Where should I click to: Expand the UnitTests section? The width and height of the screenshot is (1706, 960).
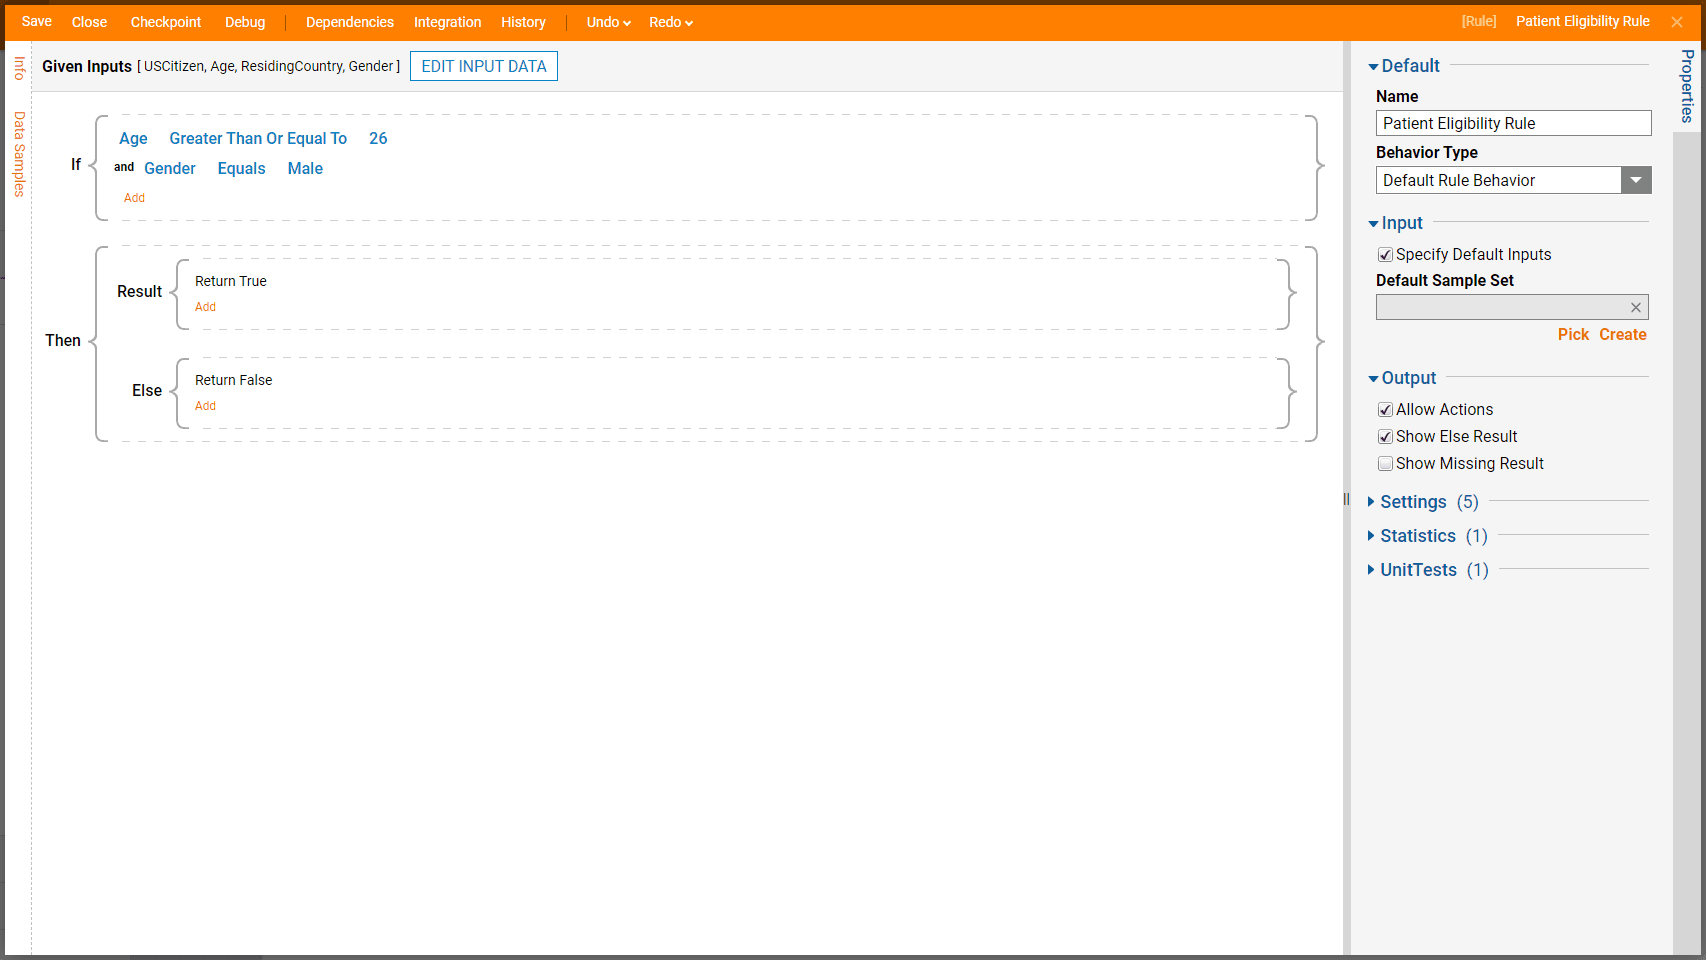pos(1417,570)
